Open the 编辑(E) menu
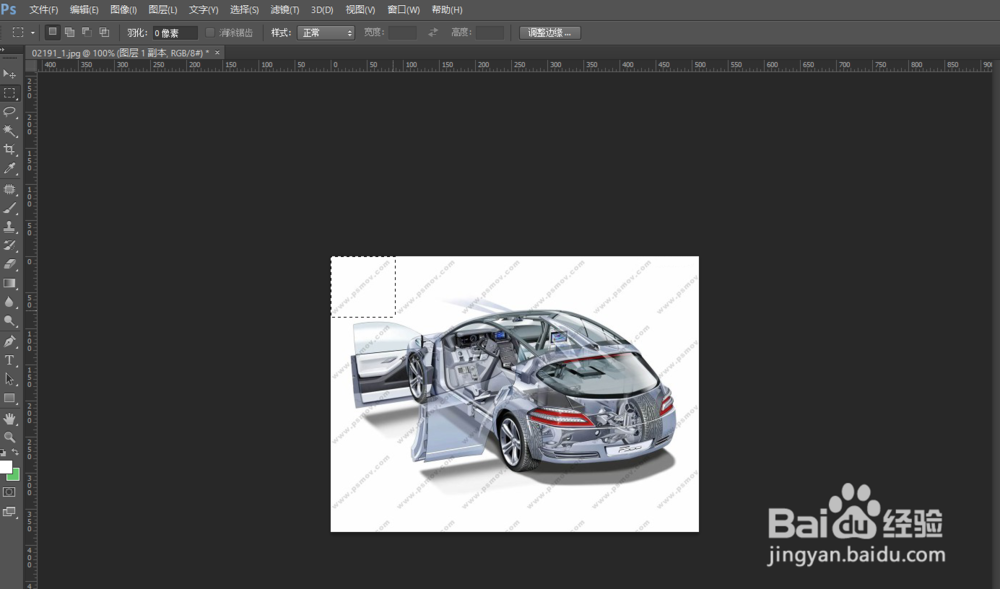The image size is (1000, 589). [84, 10]
